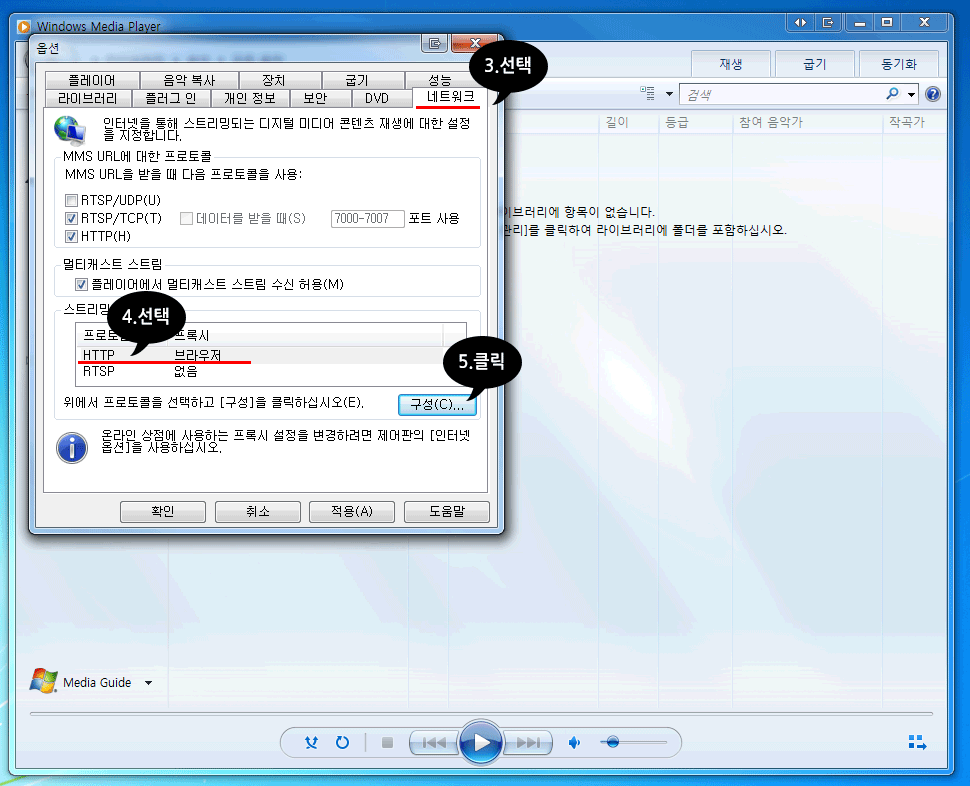Viewport: 970px width, 786px height.
Task: Switch to the 음악 복사 tab
Action: 189,80
